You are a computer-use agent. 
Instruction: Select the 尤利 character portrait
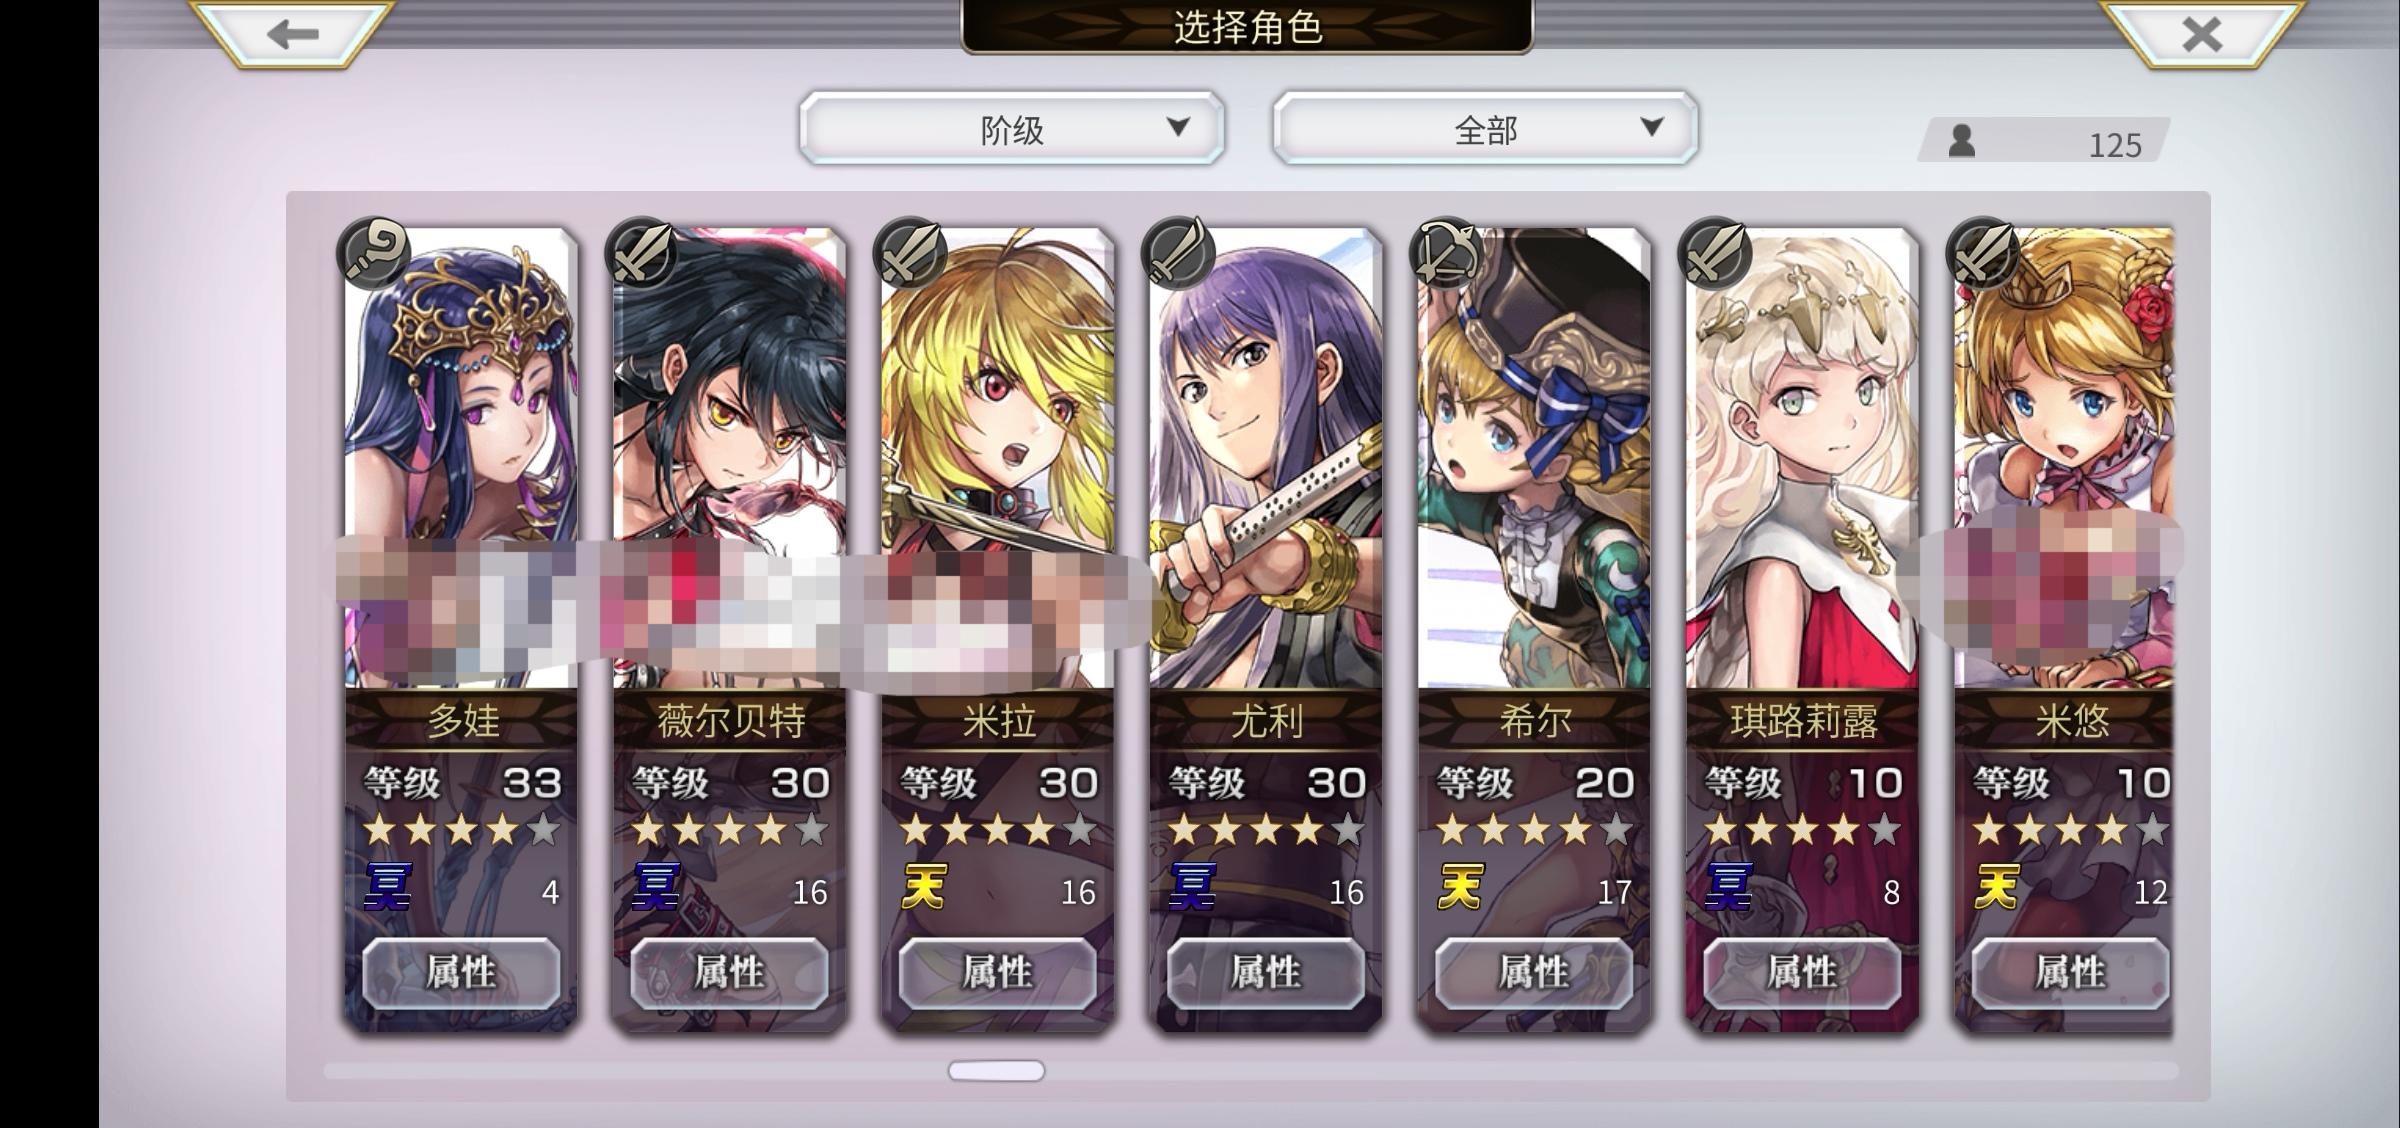tap(1265, 458)
